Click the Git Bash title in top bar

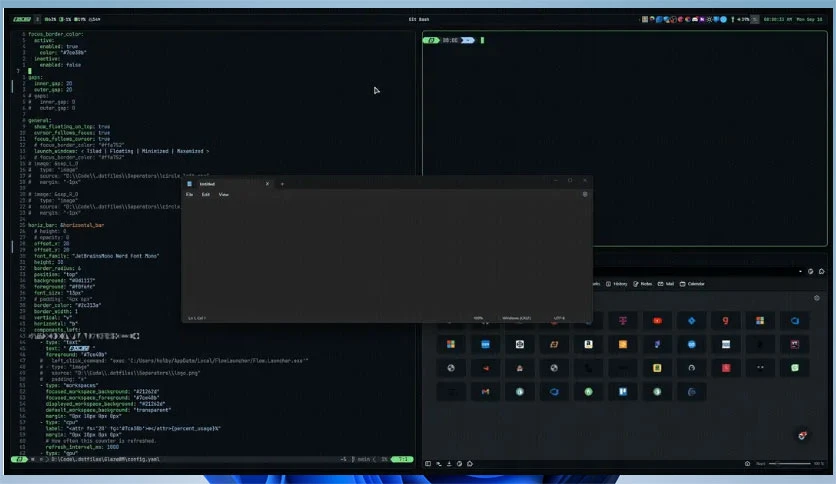click(x=419, y=19)
